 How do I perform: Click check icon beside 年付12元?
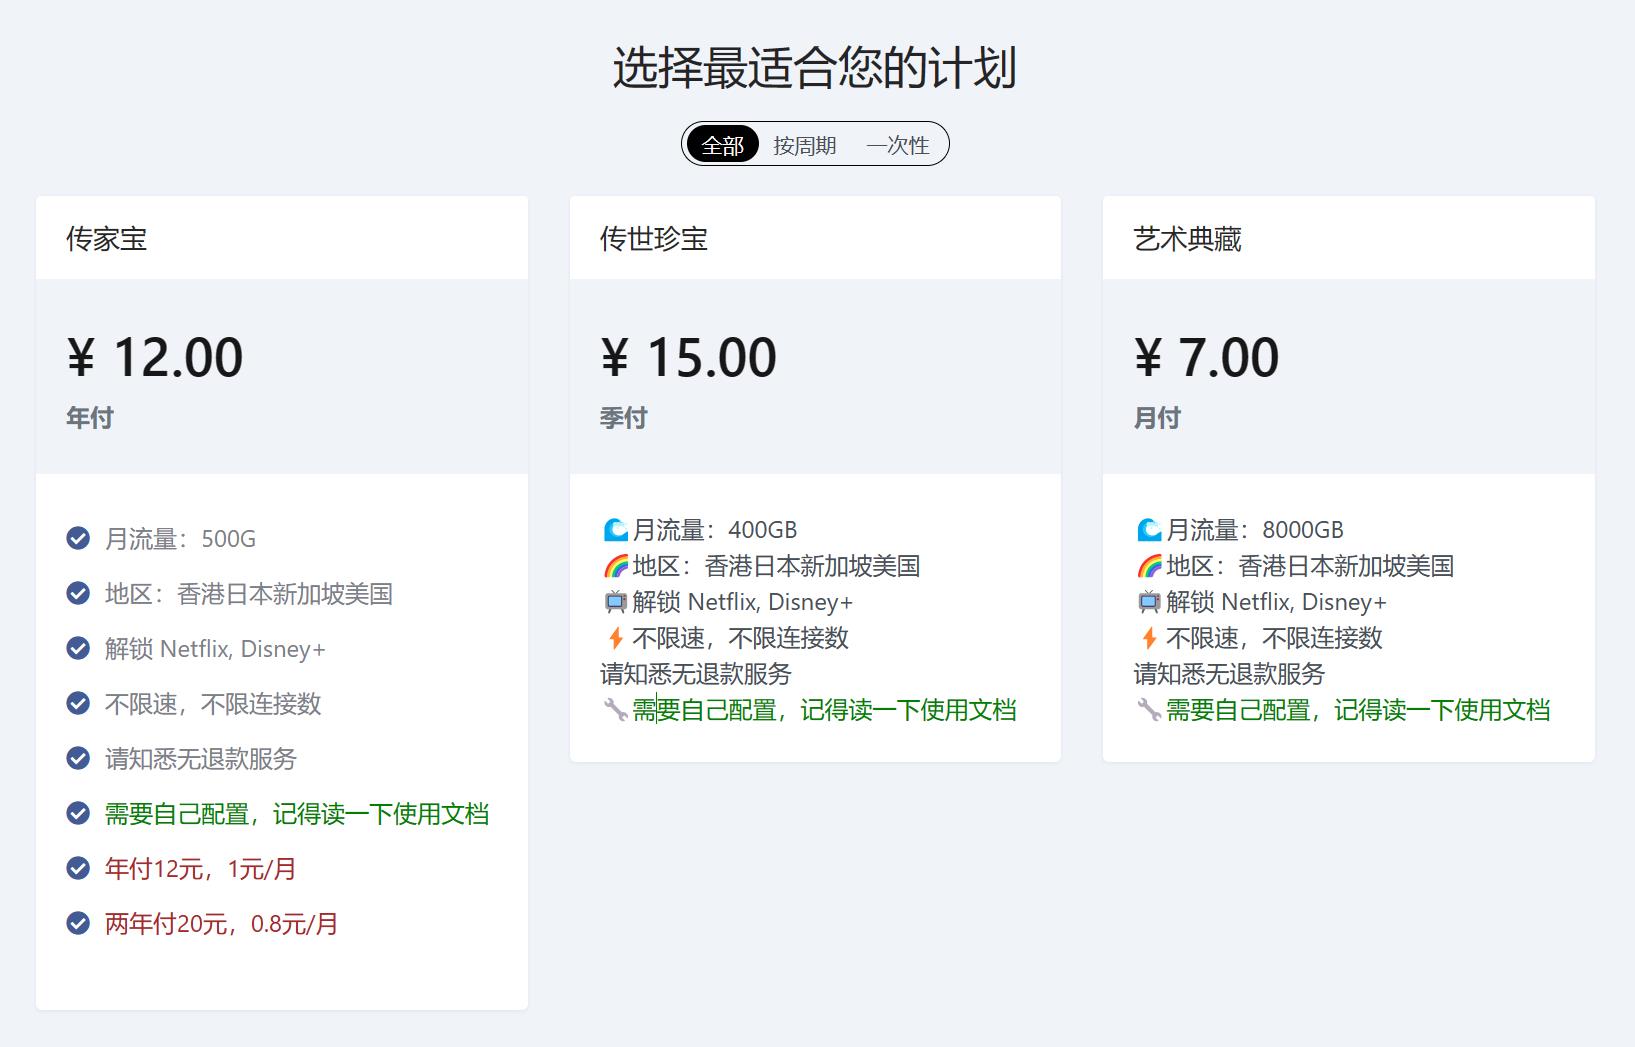[78, 869]
